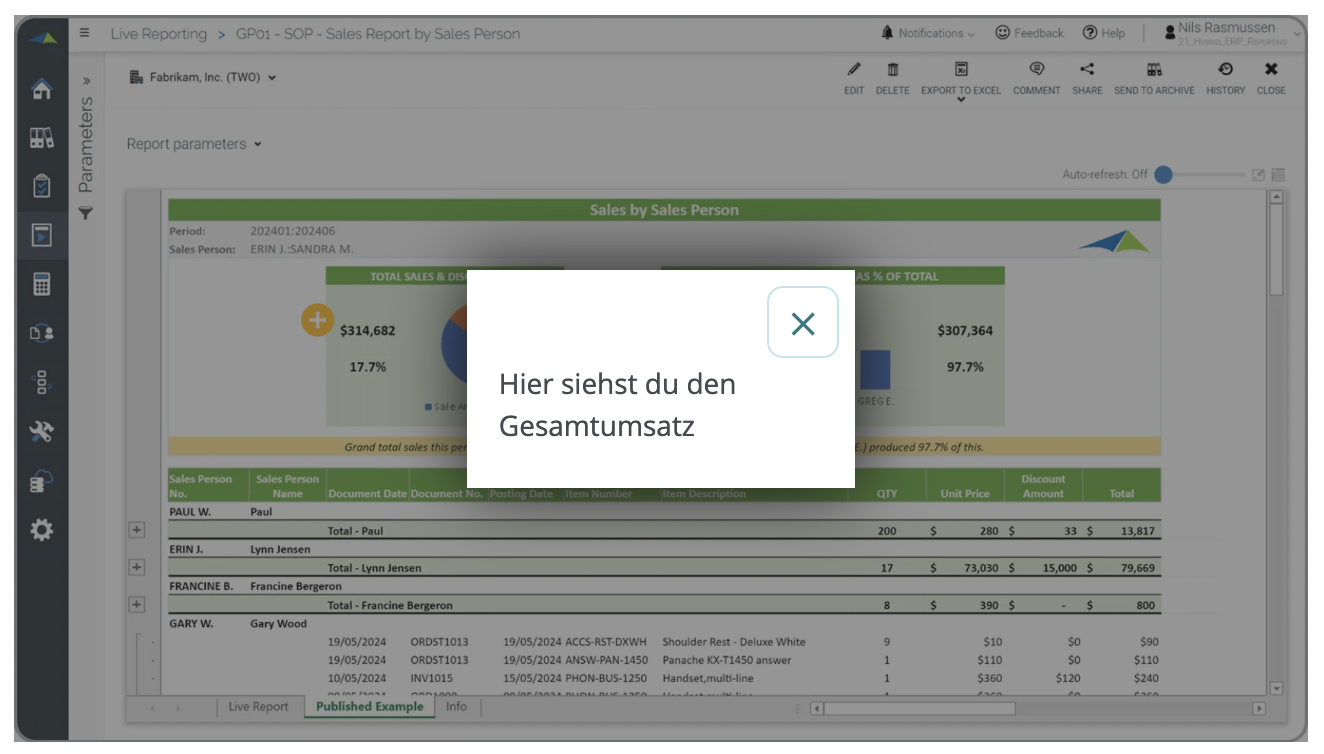Image resolution: width=1324 pixels, height=754 pixels.
Task: Open the cloud server sidebar icon
Action: pyautogui.click(x=42, y=480)
